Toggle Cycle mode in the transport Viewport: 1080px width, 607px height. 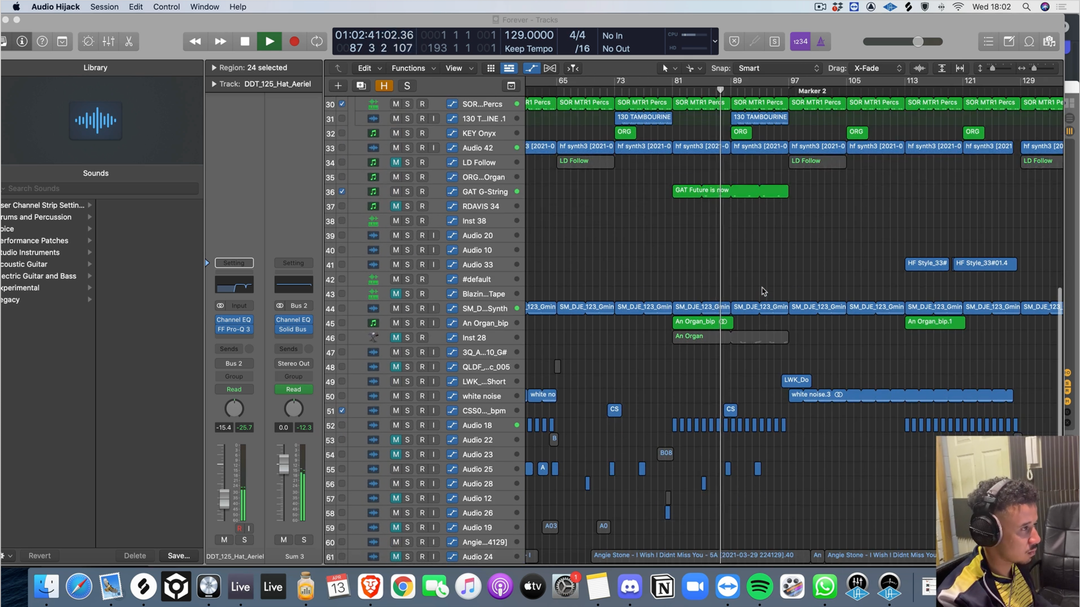coord(317,41)
